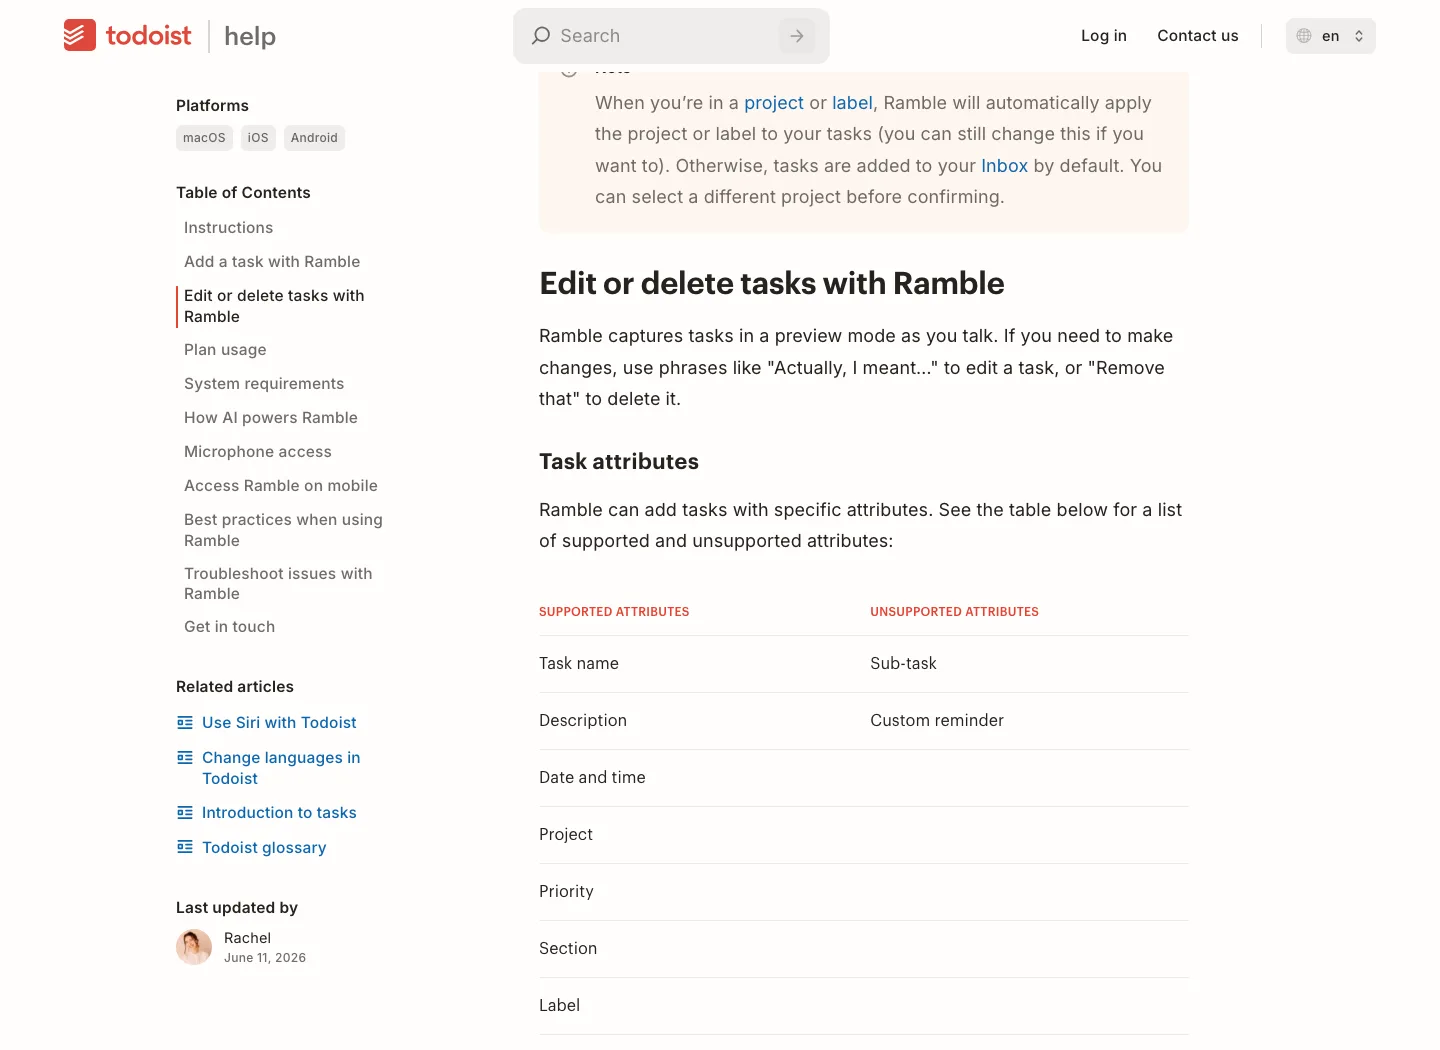Click the globe language icon
The height and width of the screenshot is (1050, 1440).
point(1304,36)
